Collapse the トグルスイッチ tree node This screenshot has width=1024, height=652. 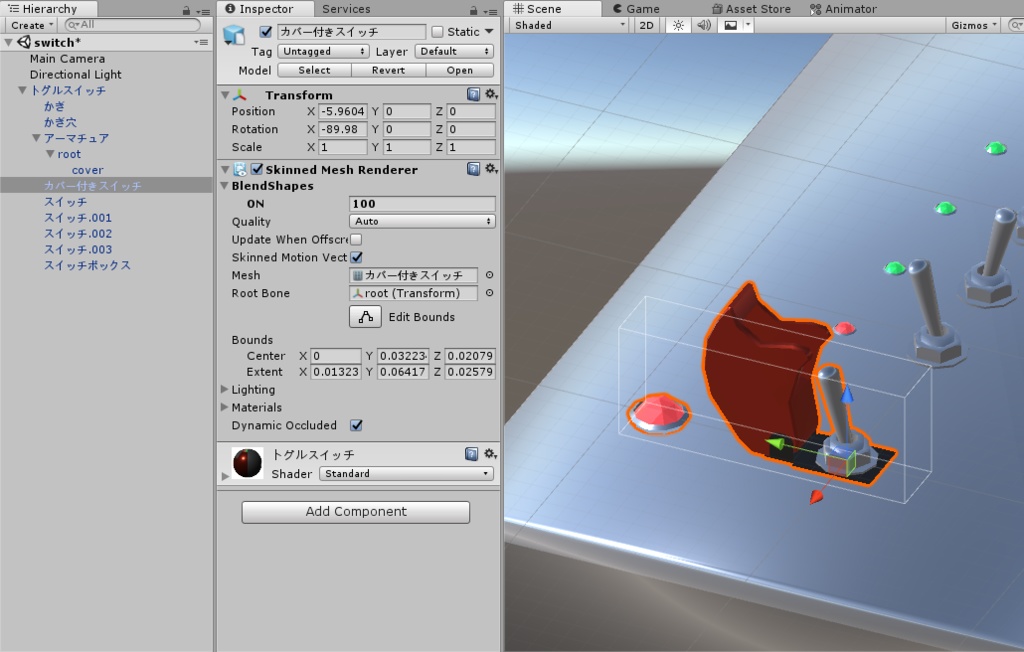tap(22, 90)
